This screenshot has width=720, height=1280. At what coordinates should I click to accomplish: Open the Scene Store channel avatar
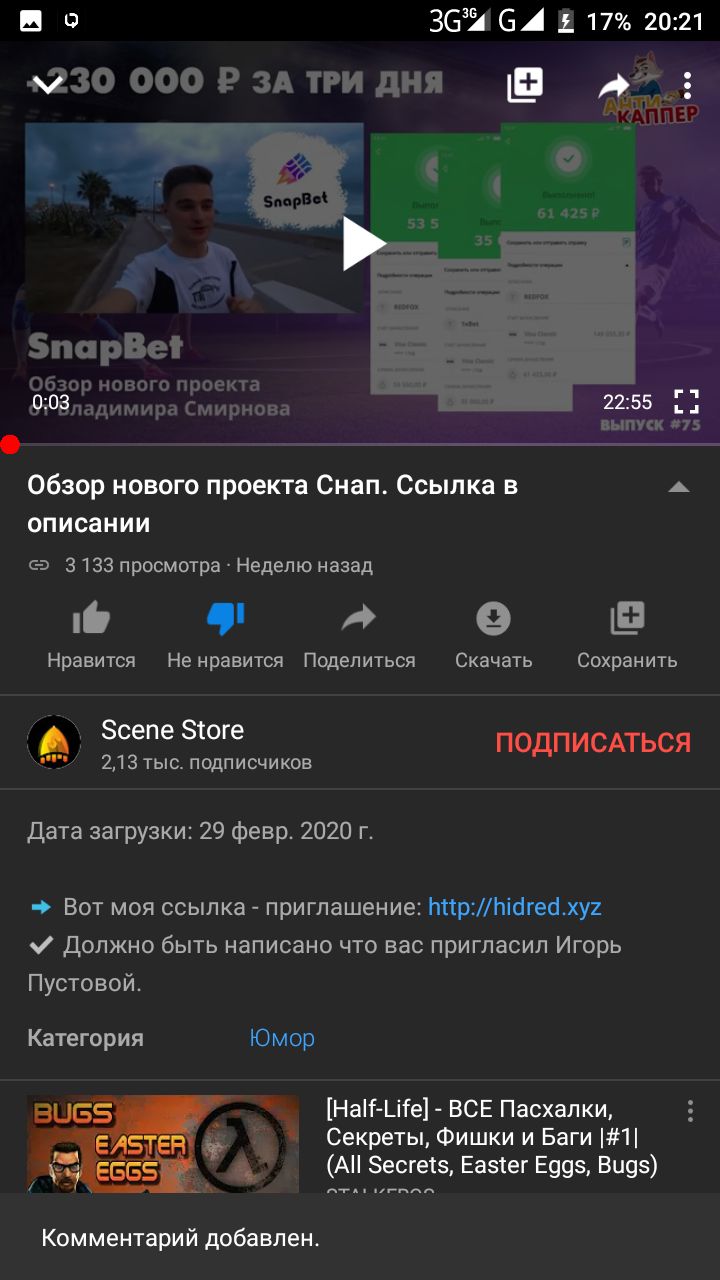point(54,742)
